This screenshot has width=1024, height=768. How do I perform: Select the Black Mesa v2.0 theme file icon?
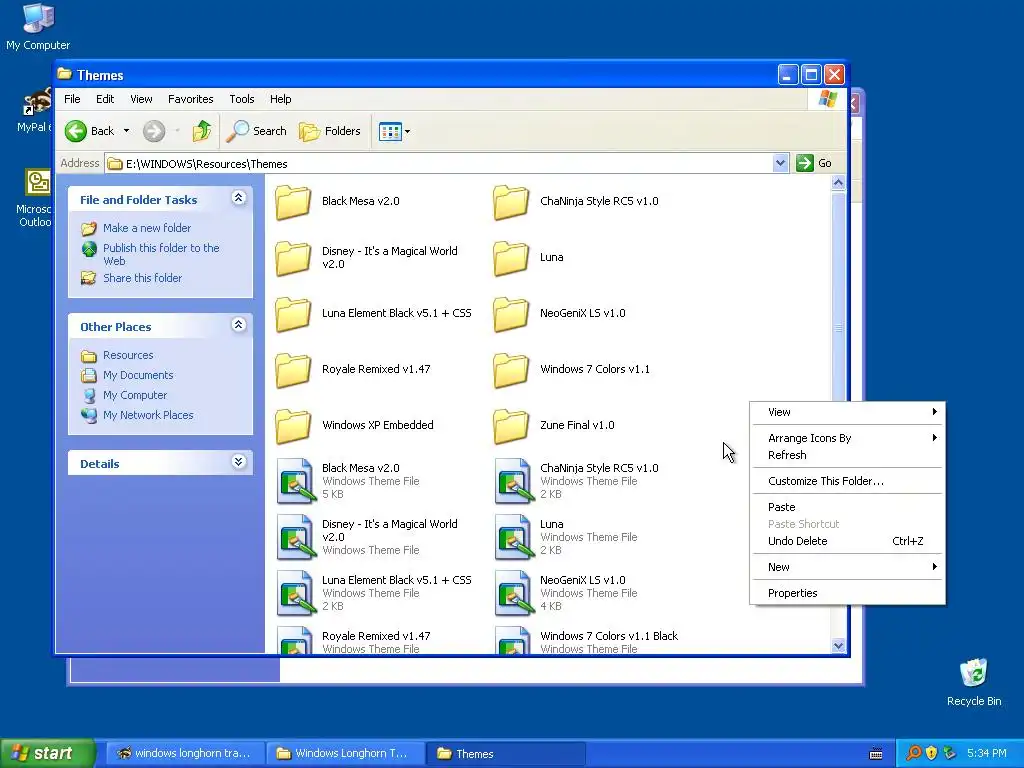point(295,481)
